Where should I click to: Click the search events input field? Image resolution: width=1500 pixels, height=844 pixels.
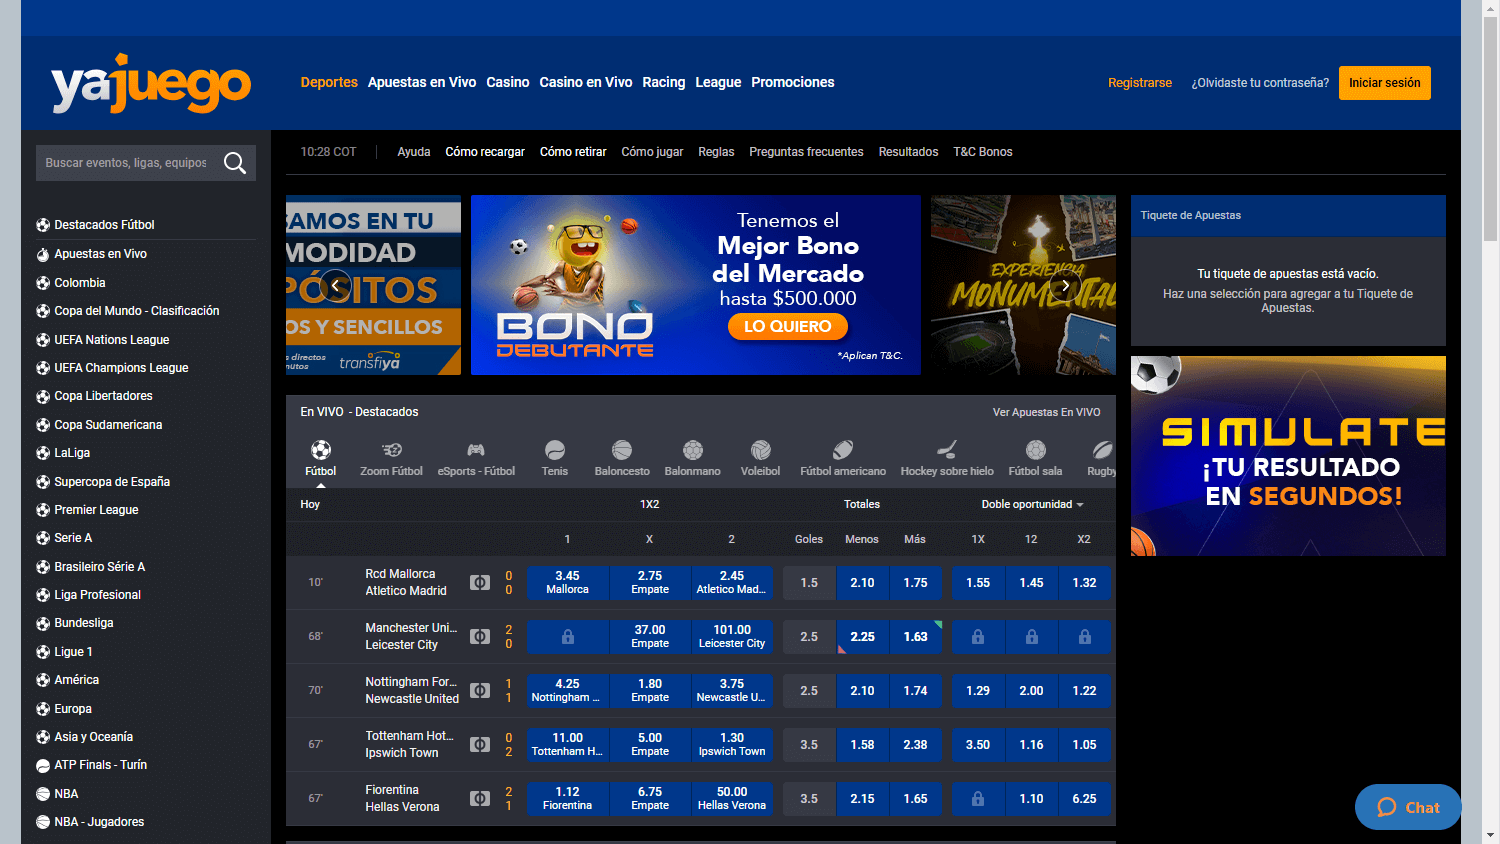click(x=128, y=163)
